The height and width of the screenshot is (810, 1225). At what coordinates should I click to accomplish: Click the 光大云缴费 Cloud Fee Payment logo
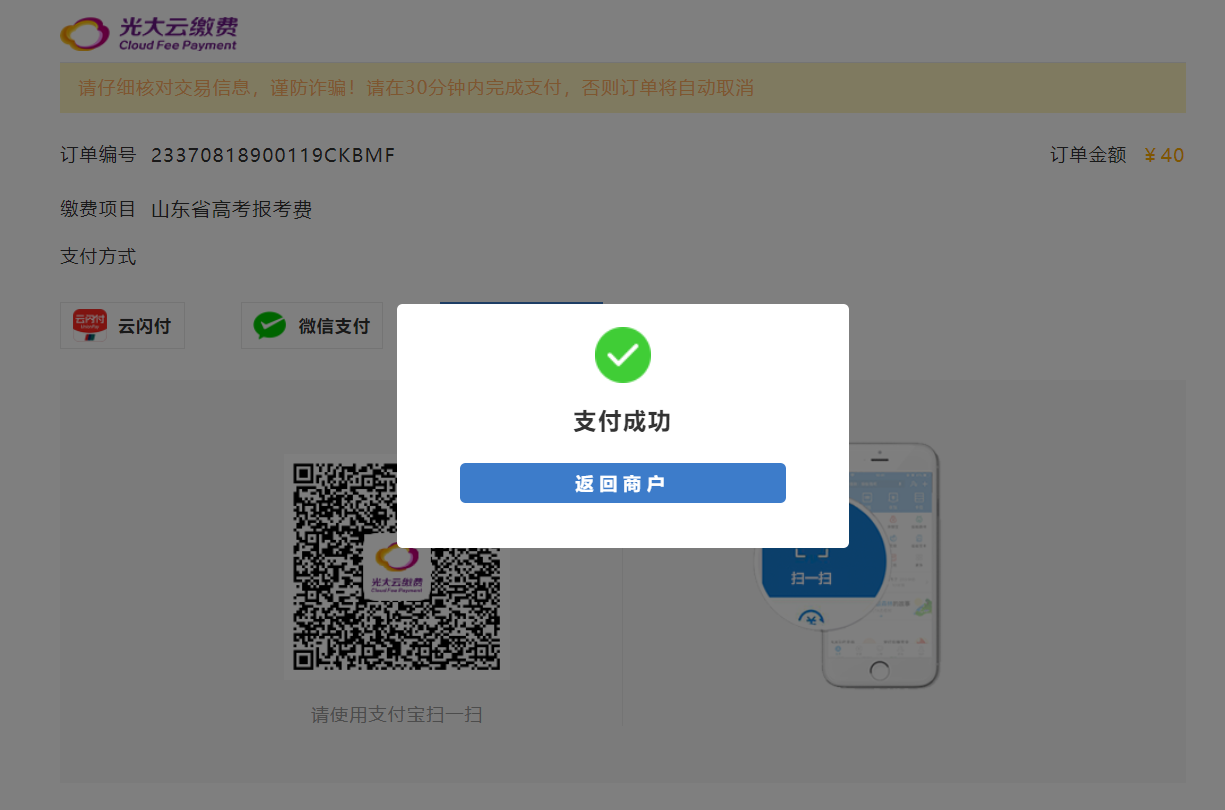click(x=149, y=33)
